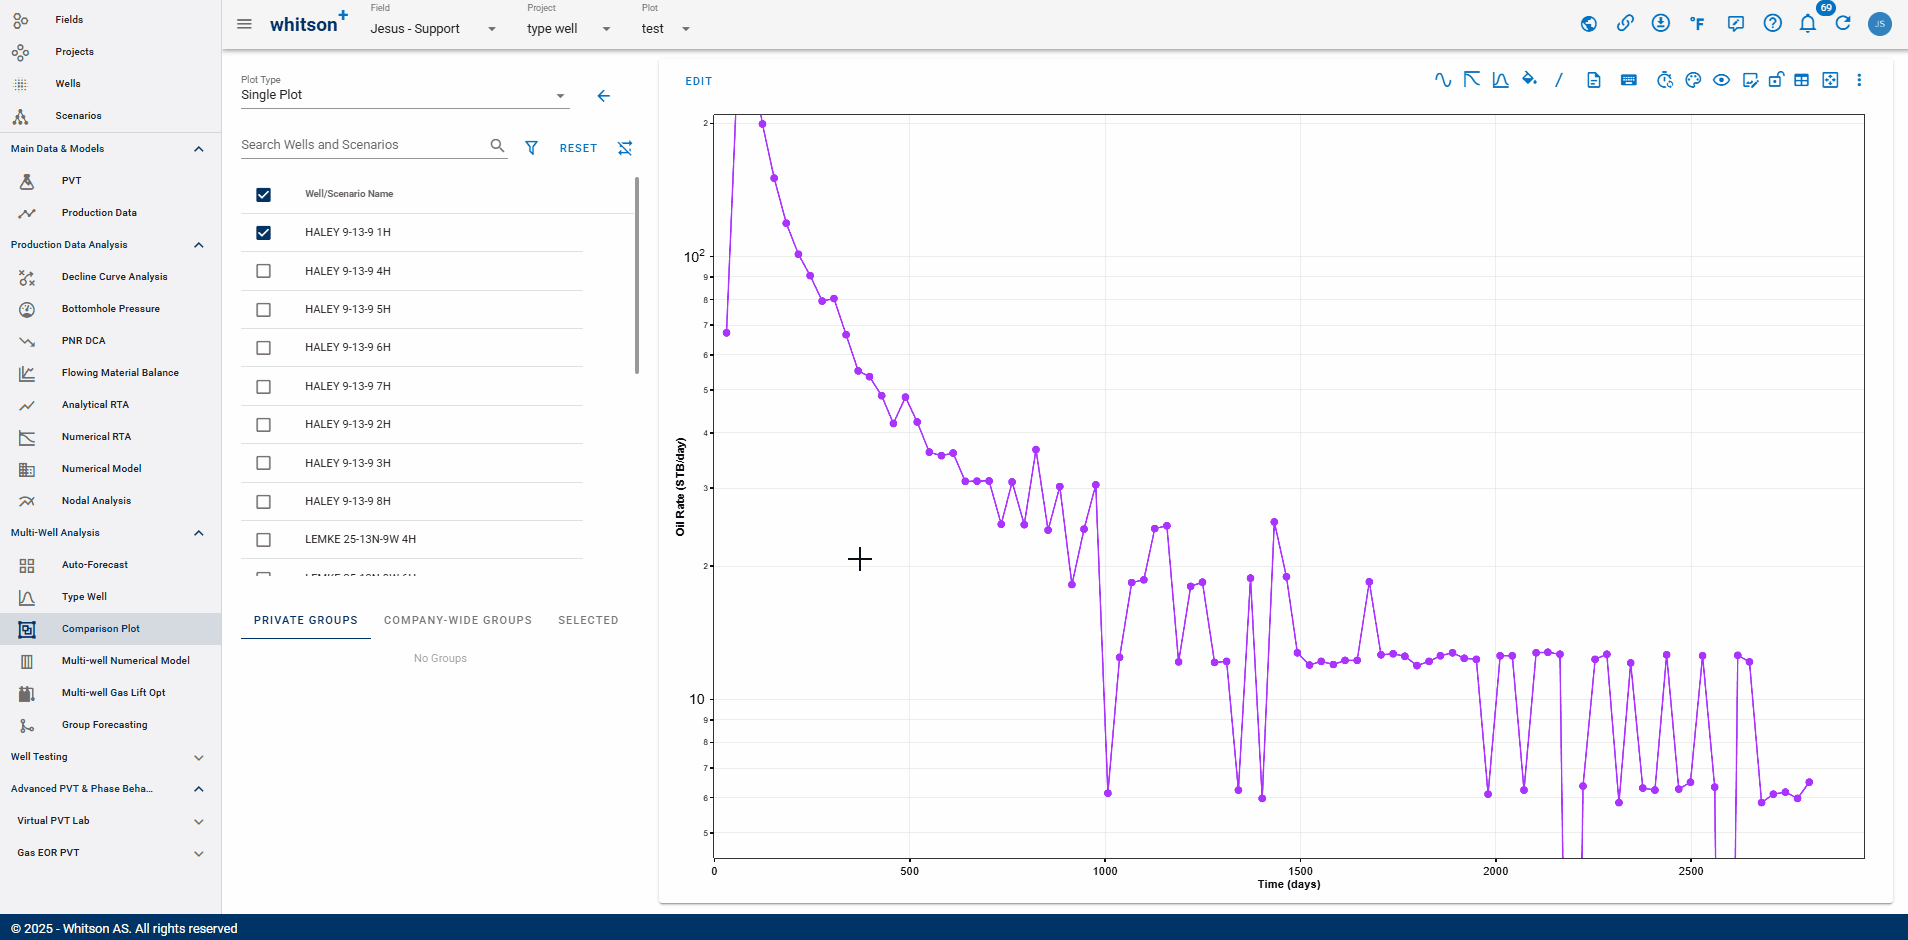Click the lock icon in the plot toolbar
The width and height of the screenshot is (1908, 940).
(x=1777, y=80)
